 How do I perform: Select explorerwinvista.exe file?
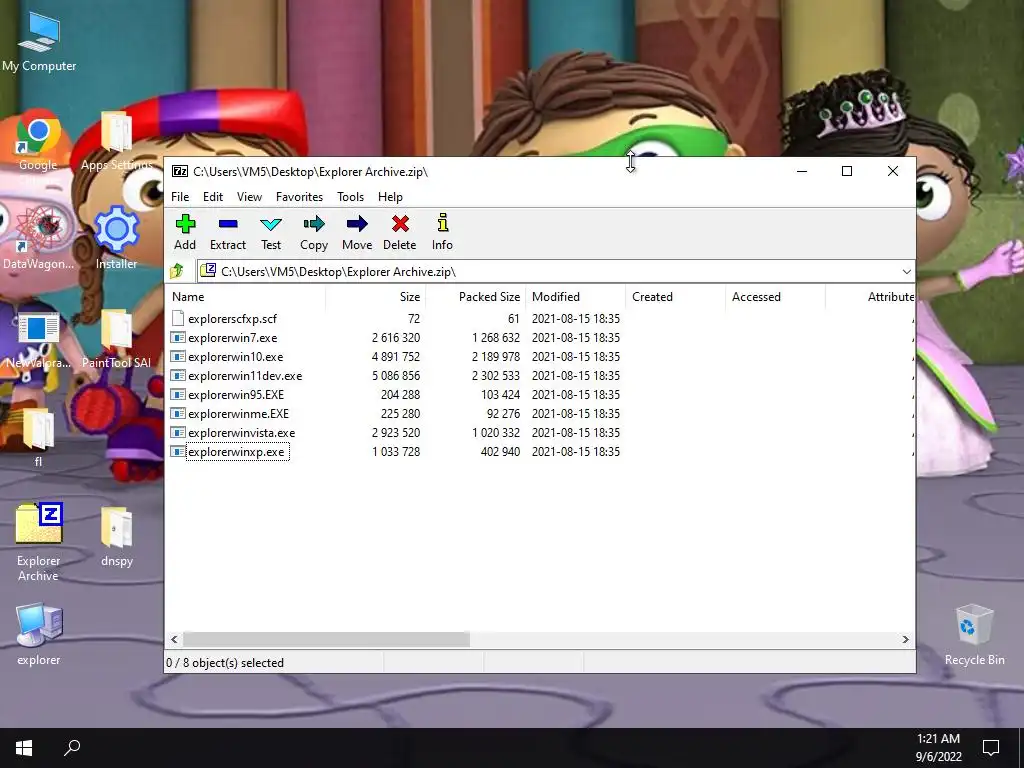[242, 432]
